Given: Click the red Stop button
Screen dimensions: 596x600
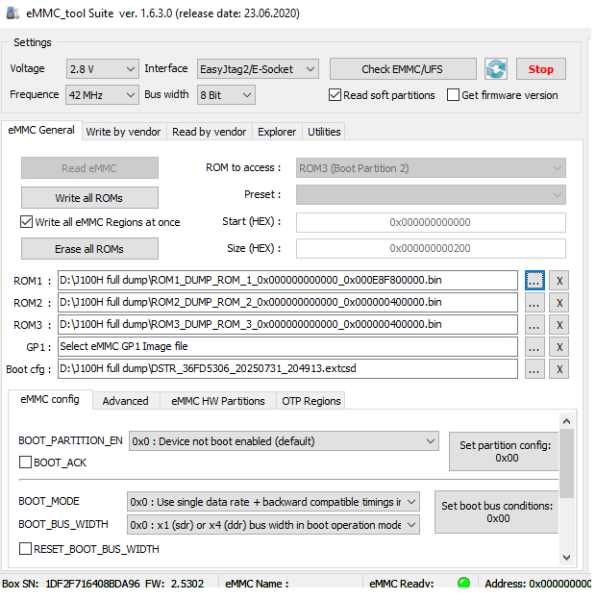Looking at the screenshot, I should 541,69.
